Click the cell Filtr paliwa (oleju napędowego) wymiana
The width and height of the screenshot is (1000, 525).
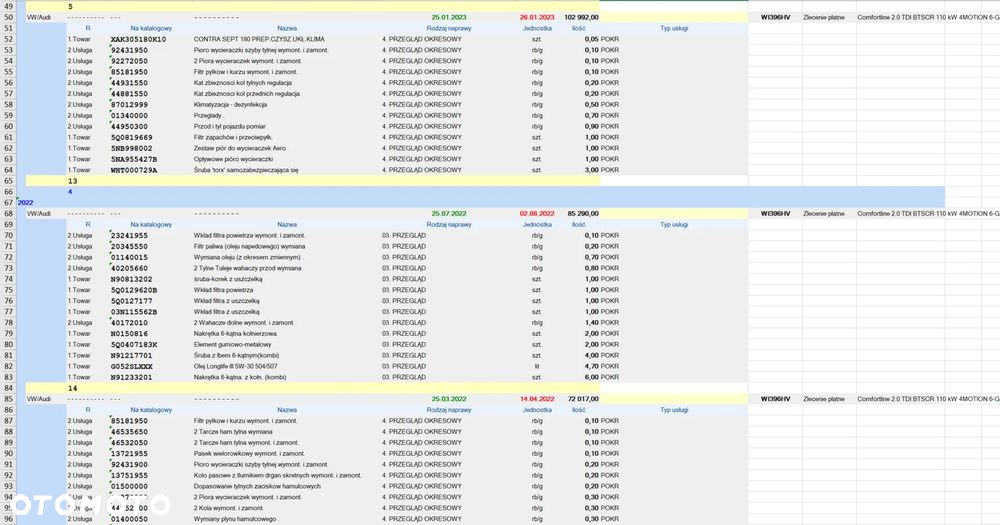[249, 246]
